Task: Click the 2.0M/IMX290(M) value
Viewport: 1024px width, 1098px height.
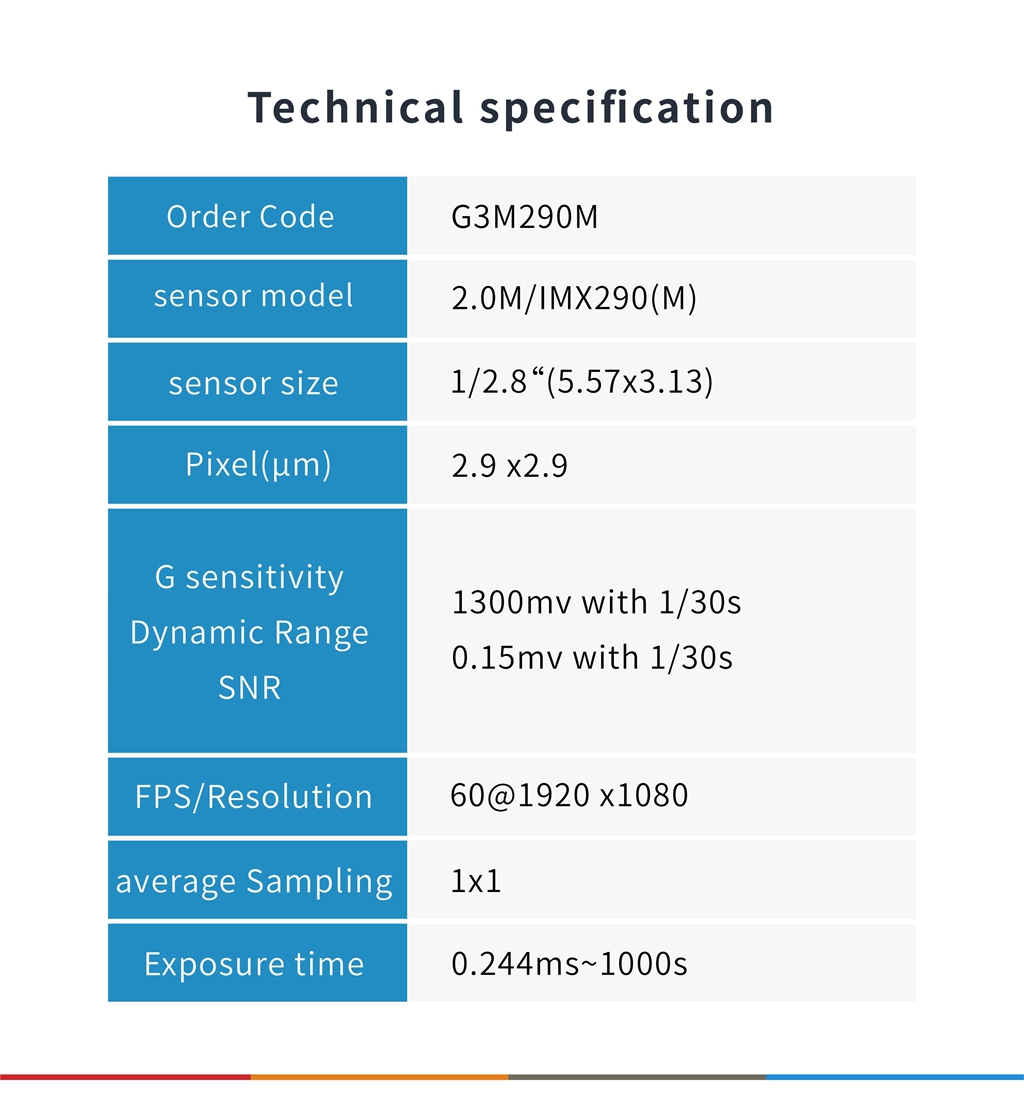Action: [x=574, y=300]
